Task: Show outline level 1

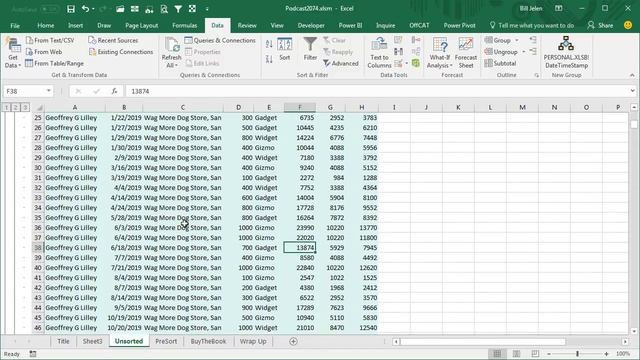Action: 6,107
